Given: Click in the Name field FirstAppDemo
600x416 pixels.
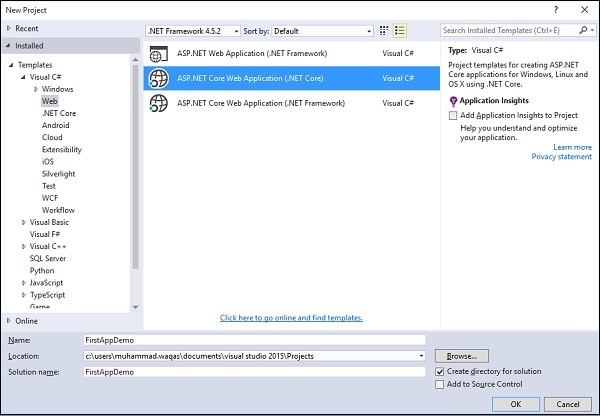Looking at the screenshot, I should point(254,340).
